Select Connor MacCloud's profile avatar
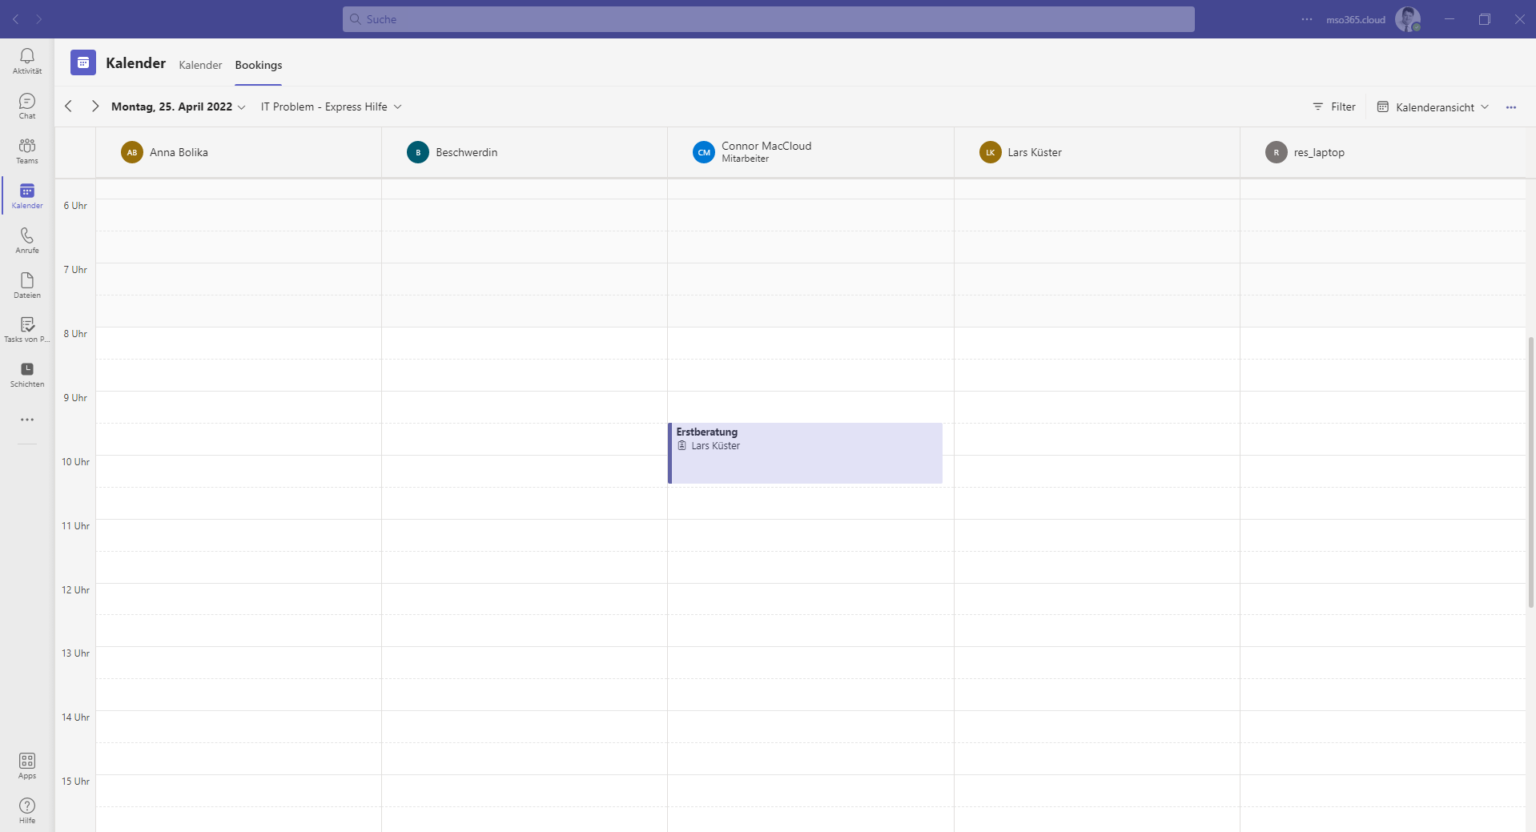The width and height of the screenshot is (1536, 832). (704, 152)
